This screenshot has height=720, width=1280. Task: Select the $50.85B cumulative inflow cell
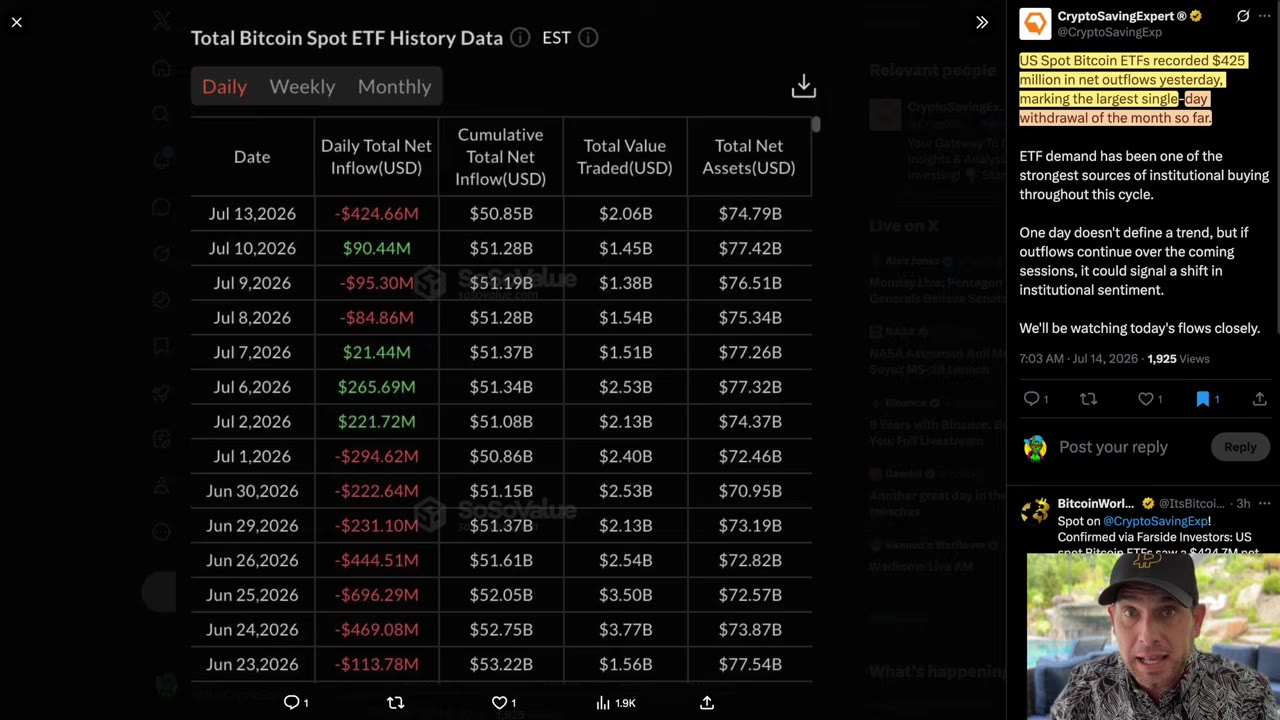click(x=501, y=214)
